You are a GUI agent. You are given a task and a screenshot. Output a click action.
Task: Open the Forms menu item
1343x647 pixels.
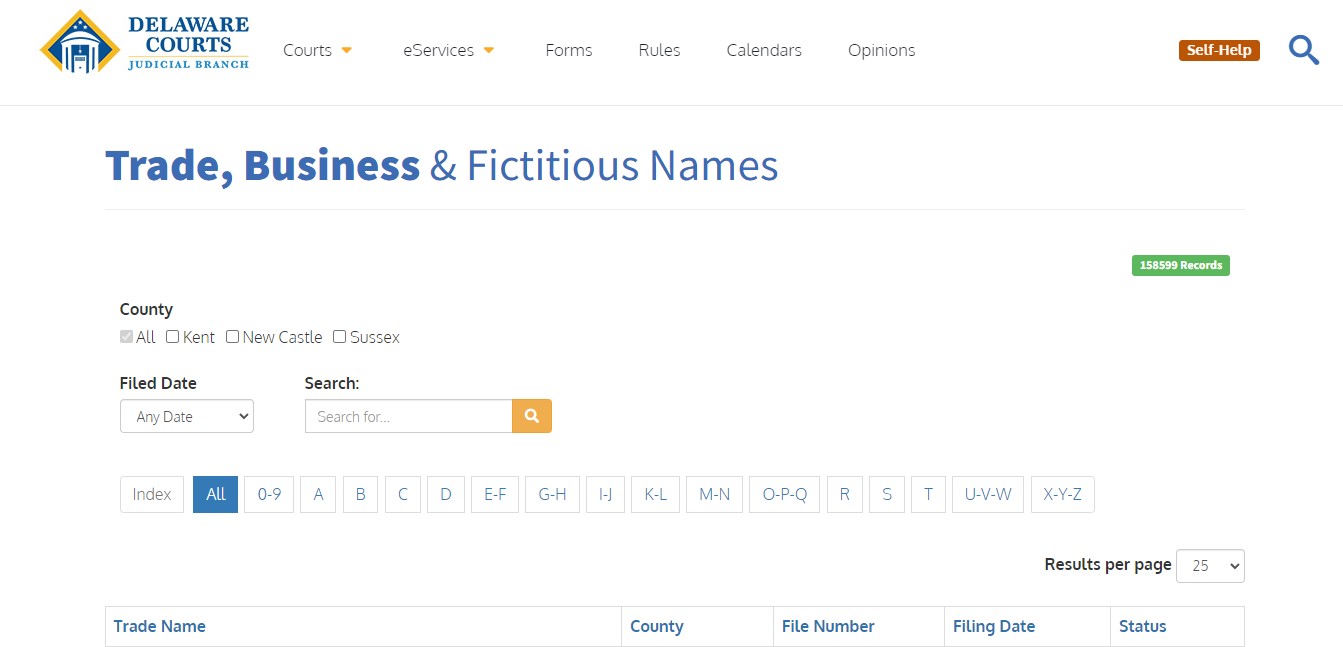click(x=568, y=49)
